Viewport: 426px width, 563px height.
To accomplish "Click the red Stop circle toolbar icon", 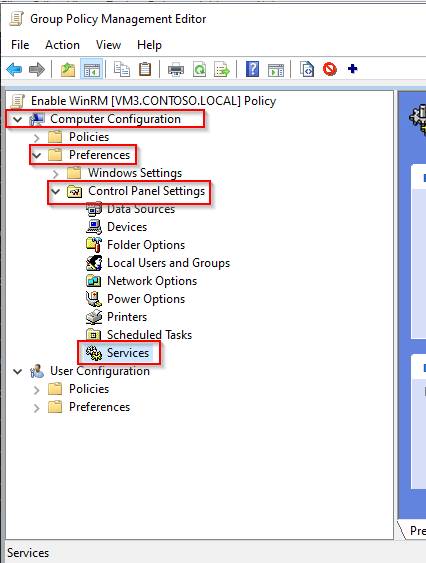I will 330,69.
